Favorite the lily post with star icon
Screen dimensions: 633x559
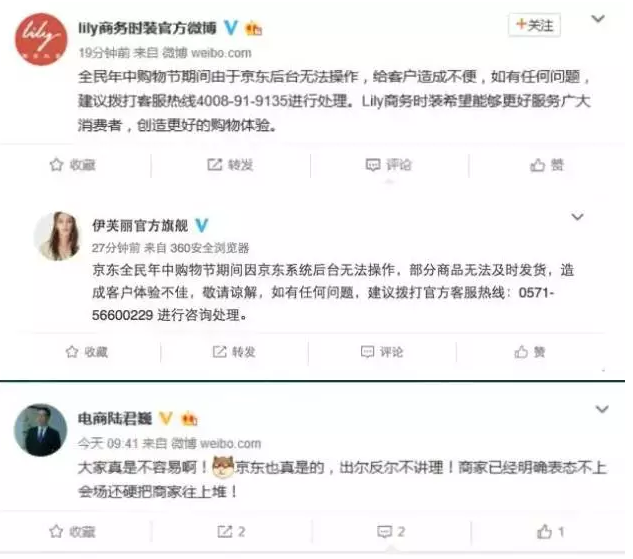[73, 165]
